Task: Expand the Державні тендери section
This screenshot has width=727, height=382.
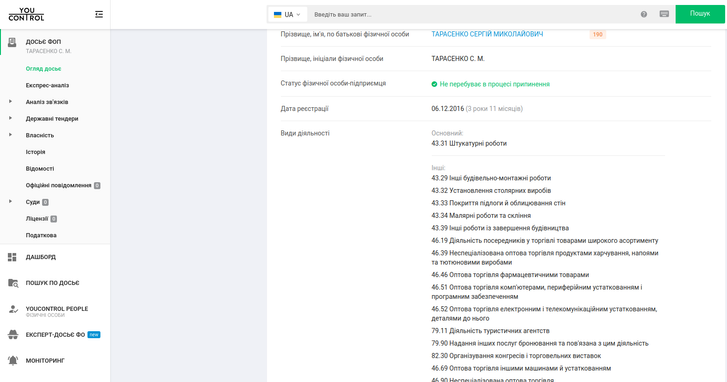Action: (10, 118)
